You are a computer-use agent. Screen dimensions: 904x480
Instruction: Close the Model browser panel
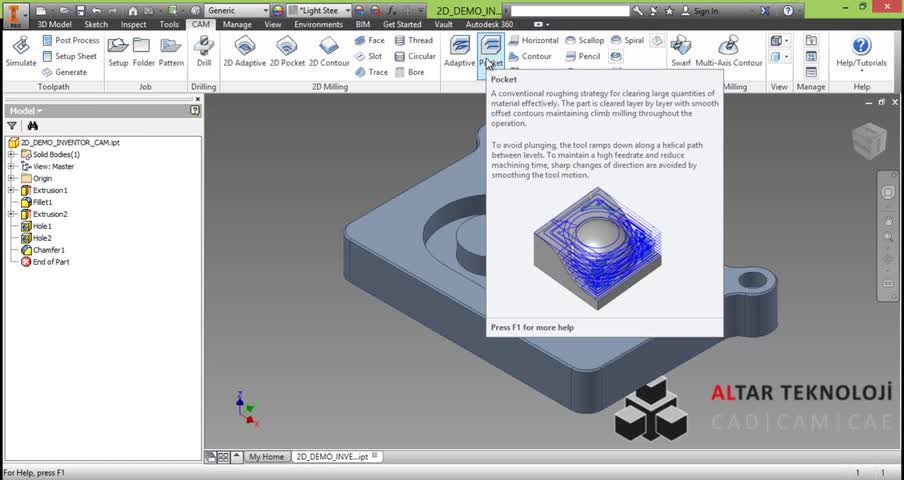click(x=198, y=99)
